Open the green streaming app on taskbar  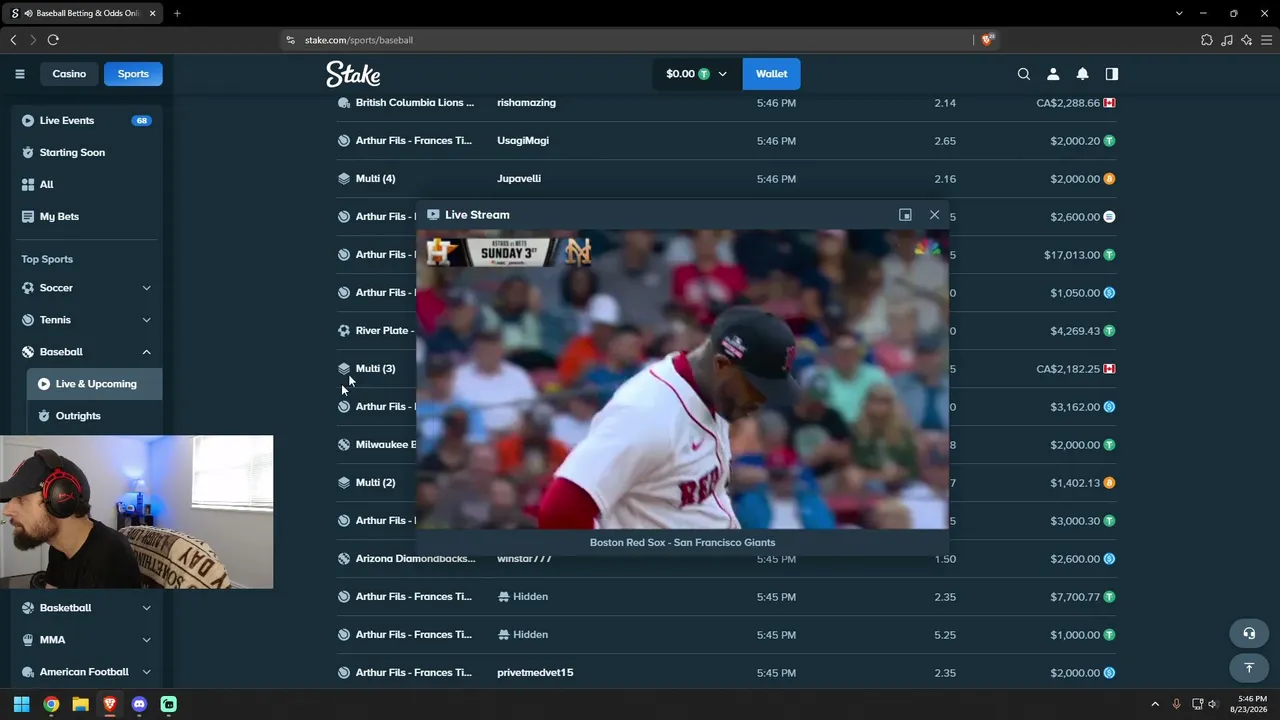click(168, 704)
